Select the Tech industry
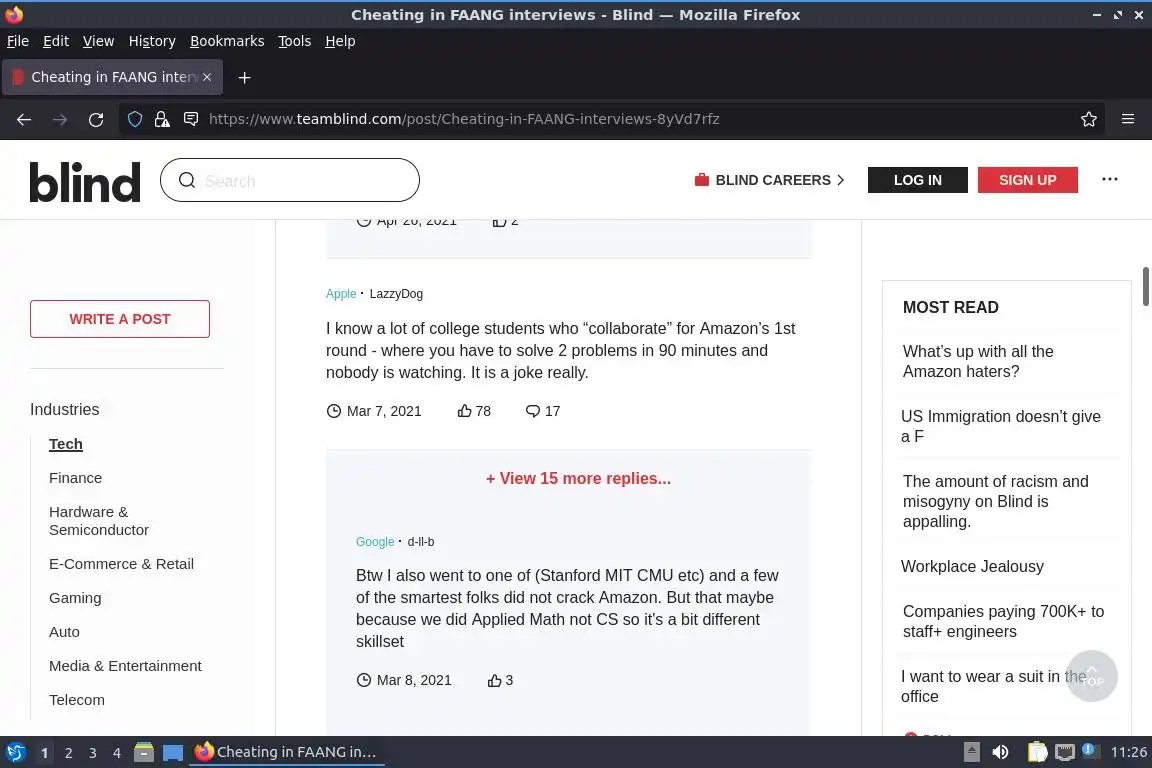 tap(66, 444)
